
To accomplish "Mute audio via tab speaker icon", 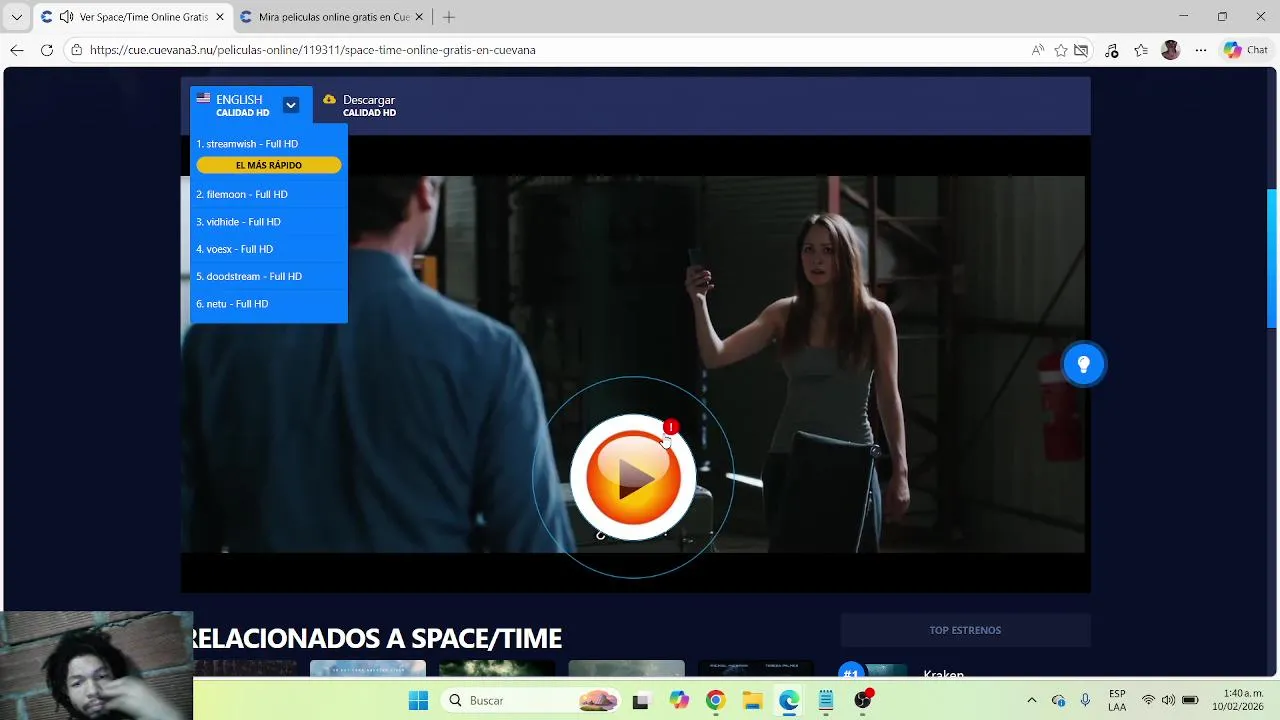I will pos(66,17).
